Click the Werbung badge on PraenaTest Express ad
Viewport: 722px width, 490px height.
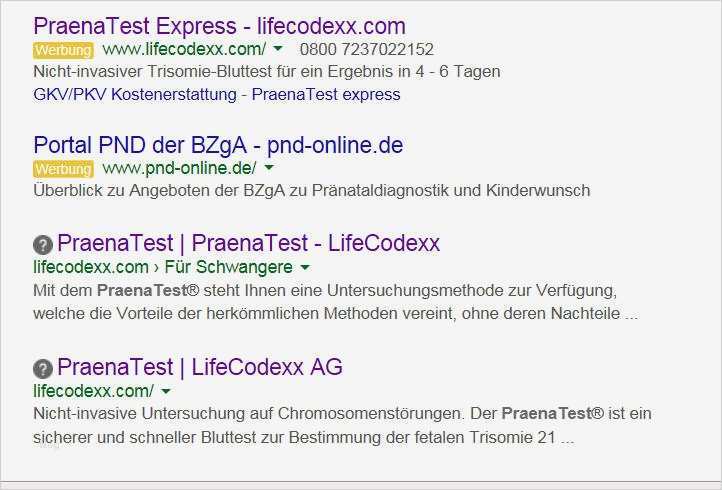click(x=63, y=50)
